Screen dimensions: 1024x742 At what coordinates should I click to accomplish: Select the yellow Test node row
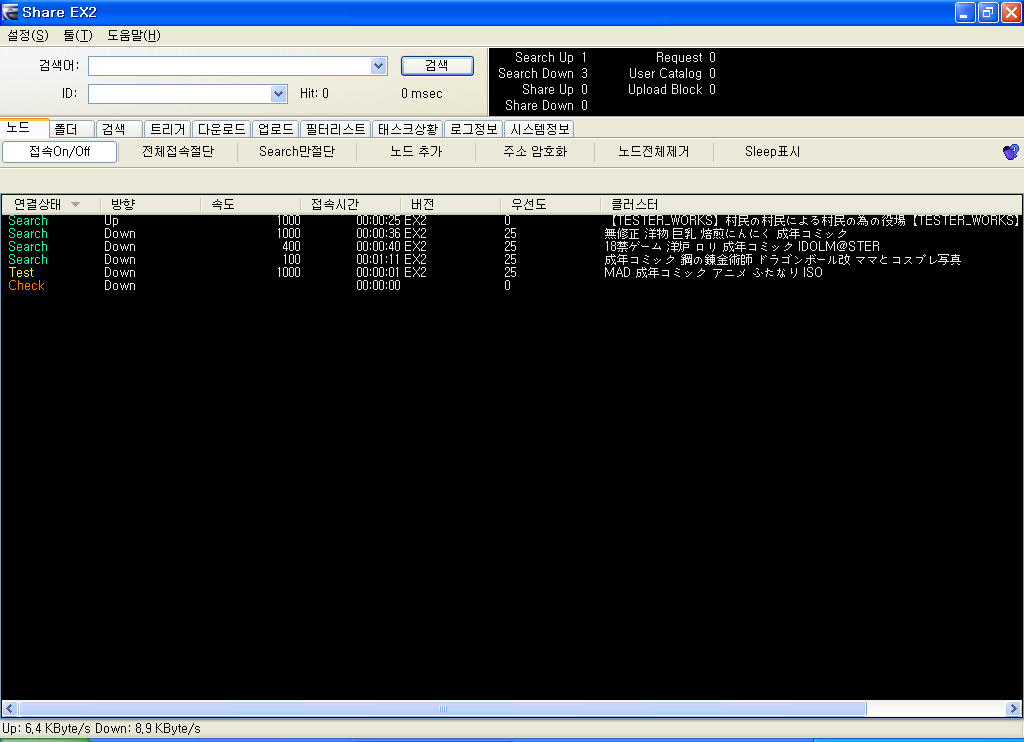(512, 272)
